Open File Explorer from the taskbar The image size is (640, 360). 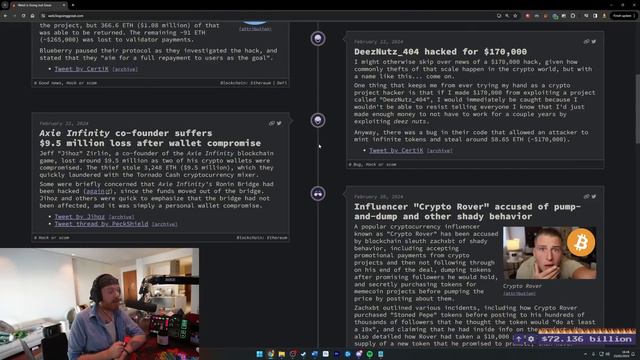tap(282, 354)
